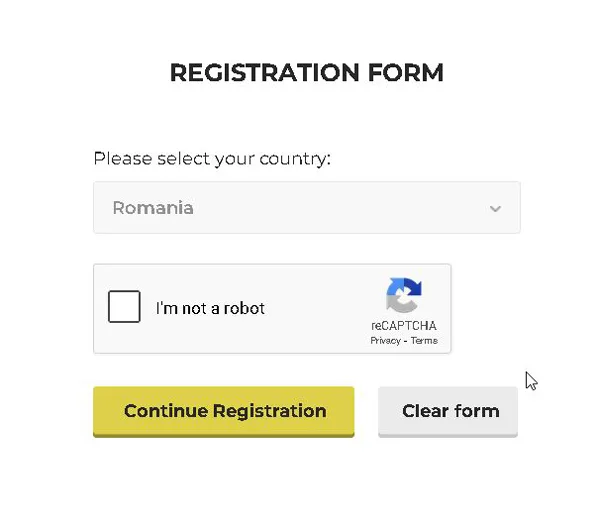Open the reCAPTCHA Terms link
Image resolution: width=600 pixels, height=528 pixels.
(424, 340)
